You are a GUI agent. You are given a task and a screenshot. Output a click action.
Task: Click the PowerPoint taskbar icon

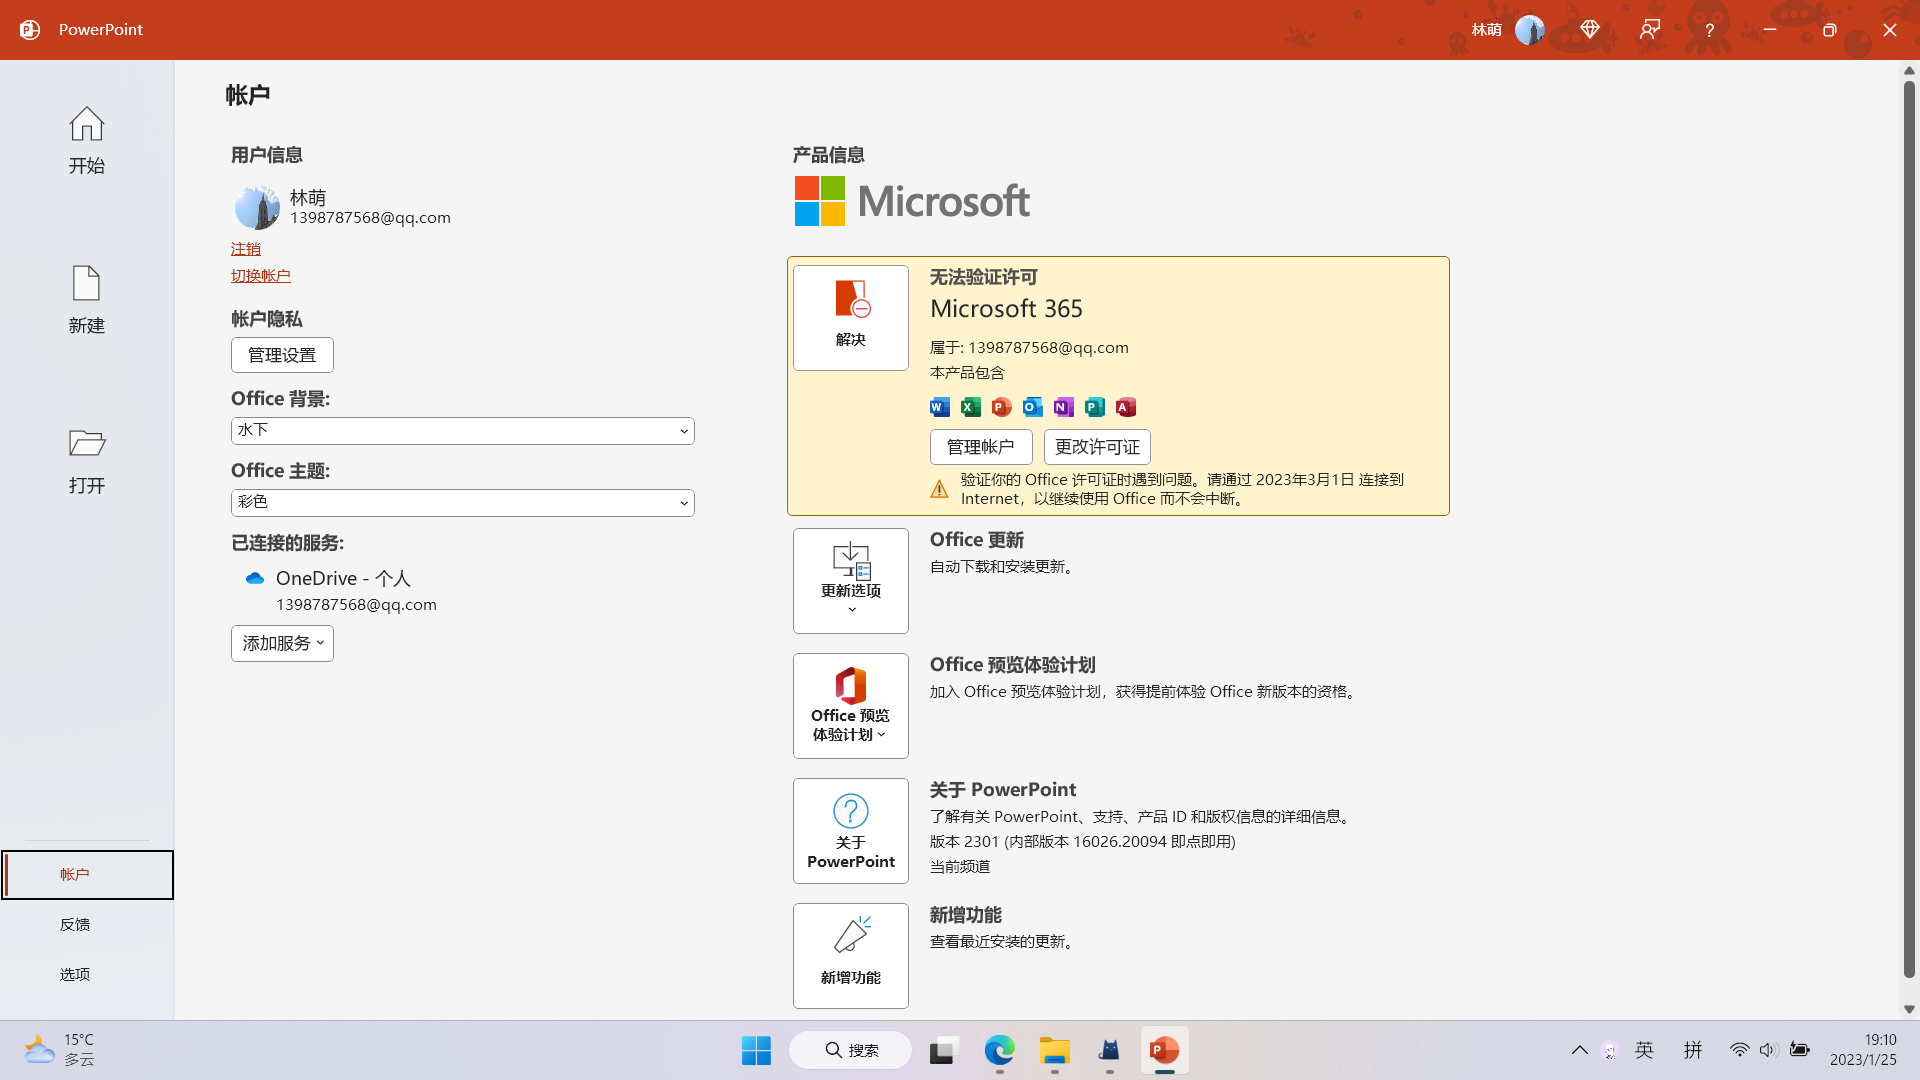(1164, 1050)
